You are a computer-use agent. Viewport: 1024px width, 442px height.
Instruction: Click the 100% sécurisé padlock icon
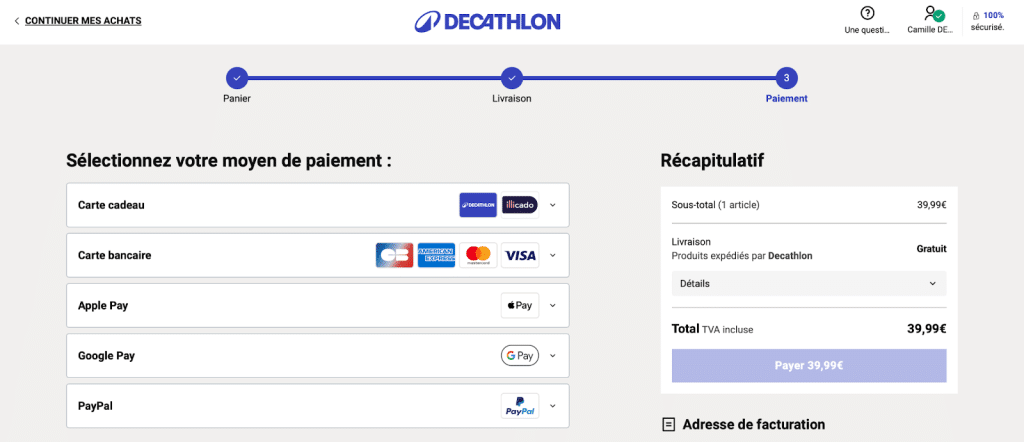click(x=976, y=16)
